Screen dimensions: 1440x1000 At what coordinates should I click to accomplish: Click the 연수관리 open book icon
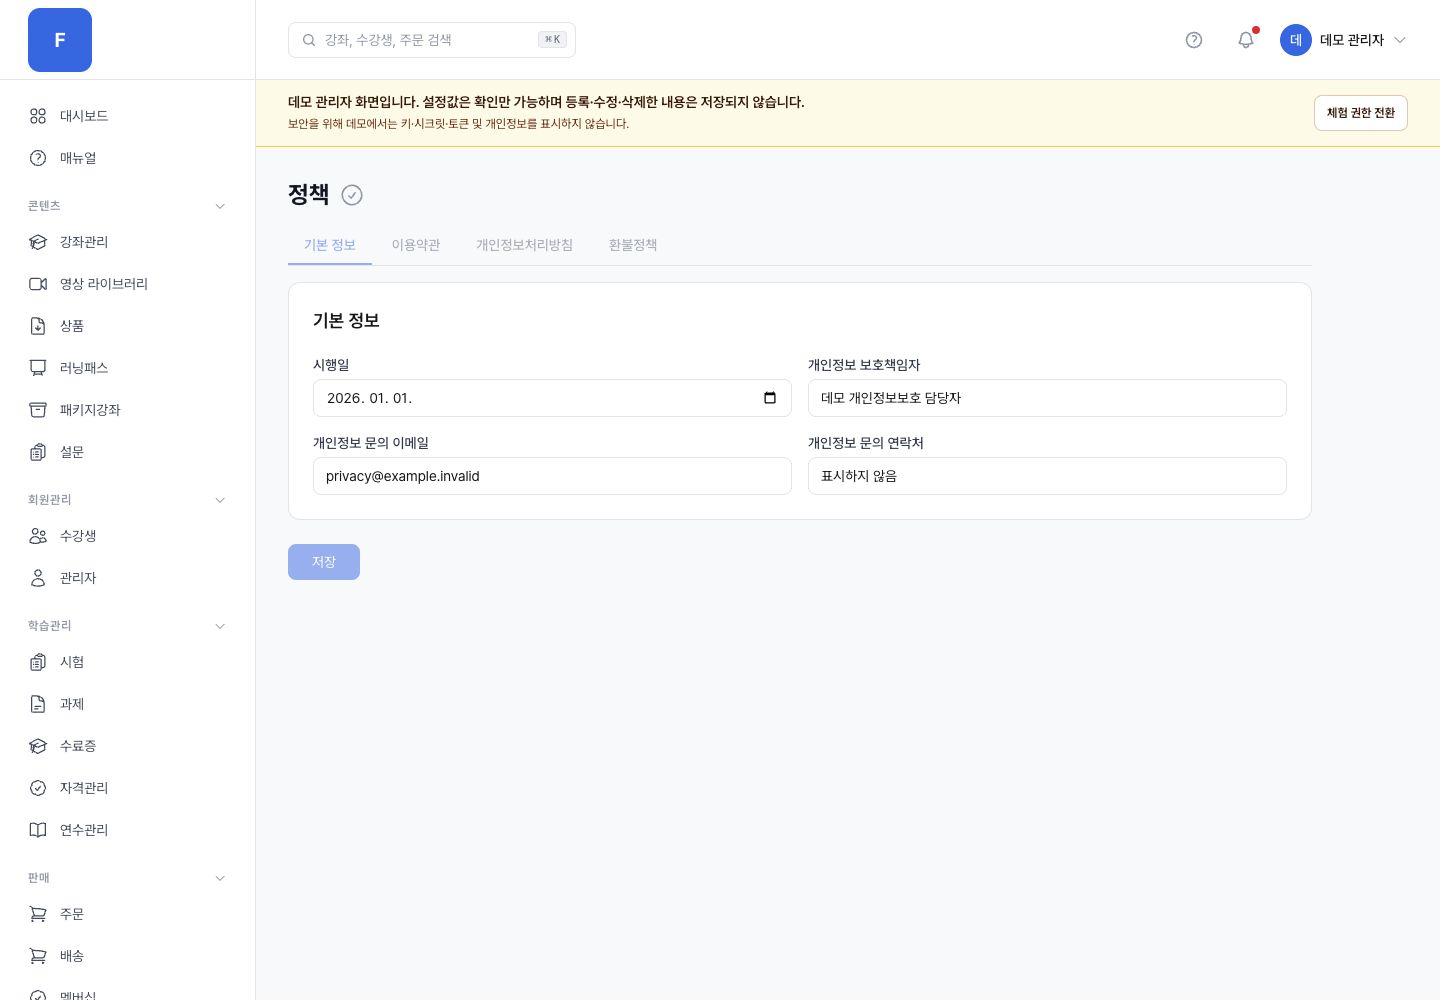38,830
